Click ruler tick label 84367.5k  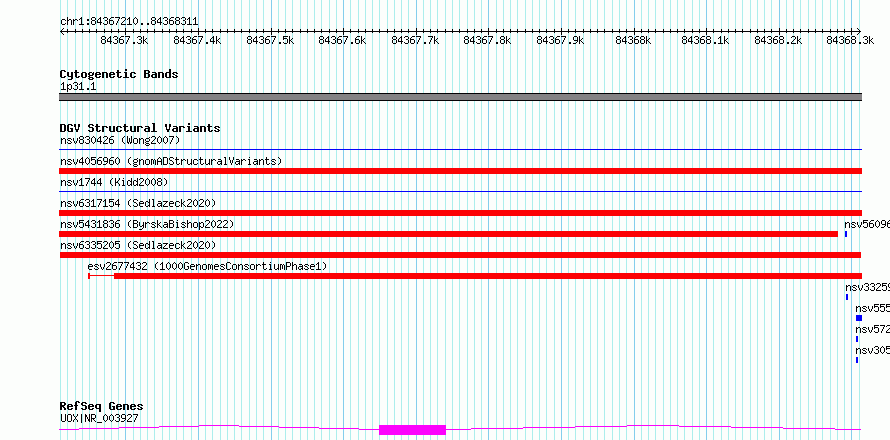point(270,40)
